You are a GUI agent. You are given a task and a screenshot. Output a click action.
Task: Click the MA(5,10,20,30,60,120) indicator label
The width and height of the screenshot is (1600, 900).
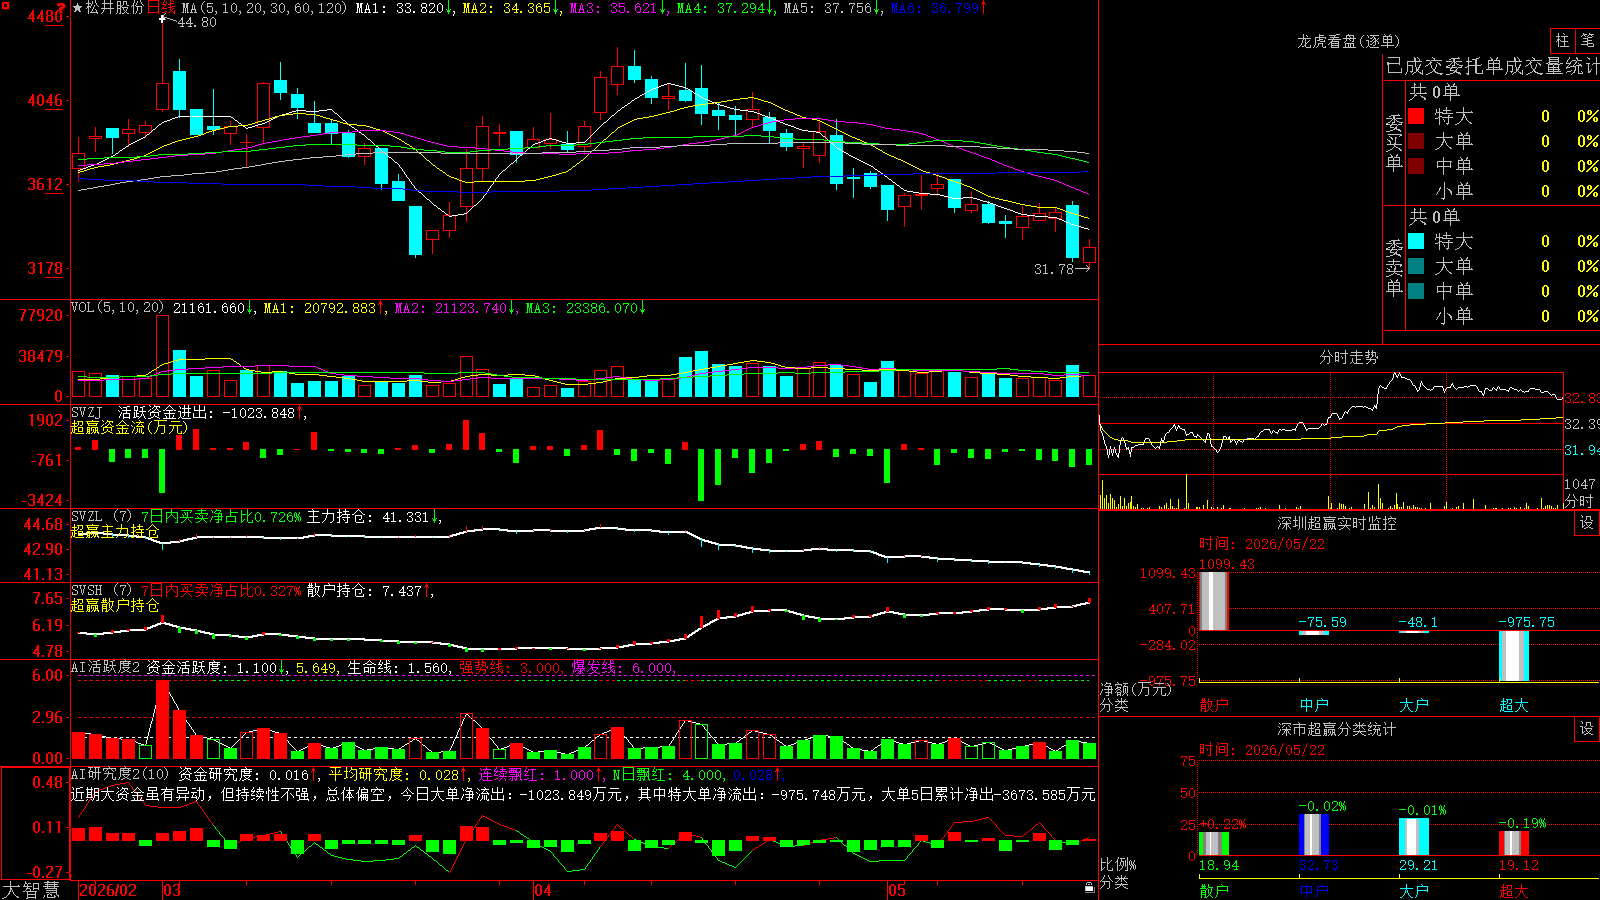265,8
